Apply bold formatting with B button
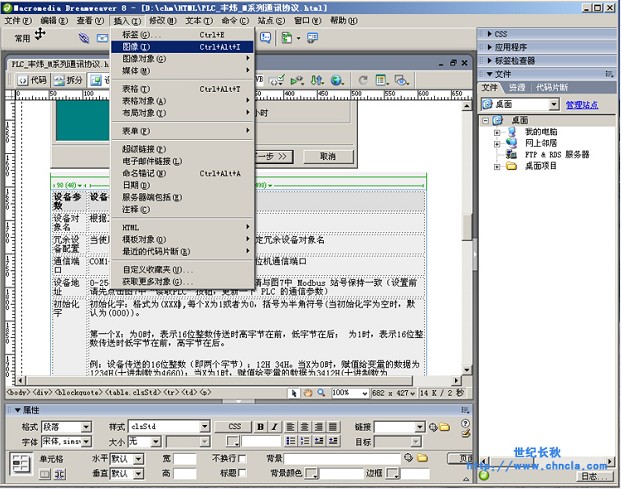The width and height of the screenshot is (621, 489). (x=260, y=427)
